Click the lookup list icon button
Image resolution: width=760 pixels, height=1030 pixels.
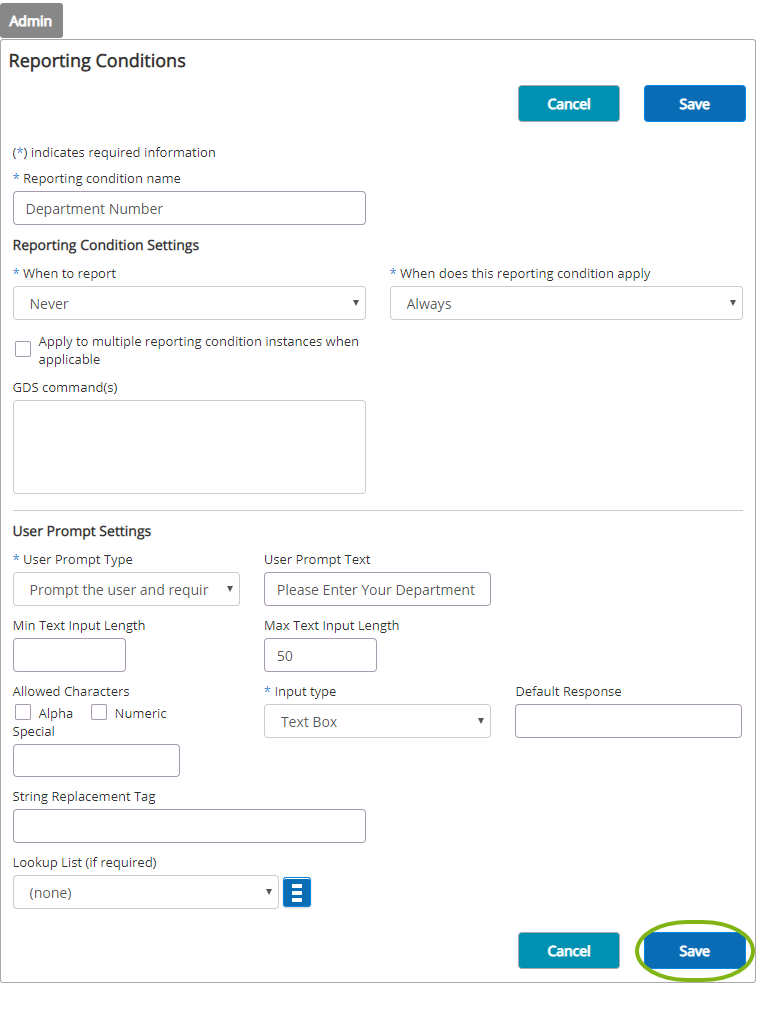(x=297, y=892)
